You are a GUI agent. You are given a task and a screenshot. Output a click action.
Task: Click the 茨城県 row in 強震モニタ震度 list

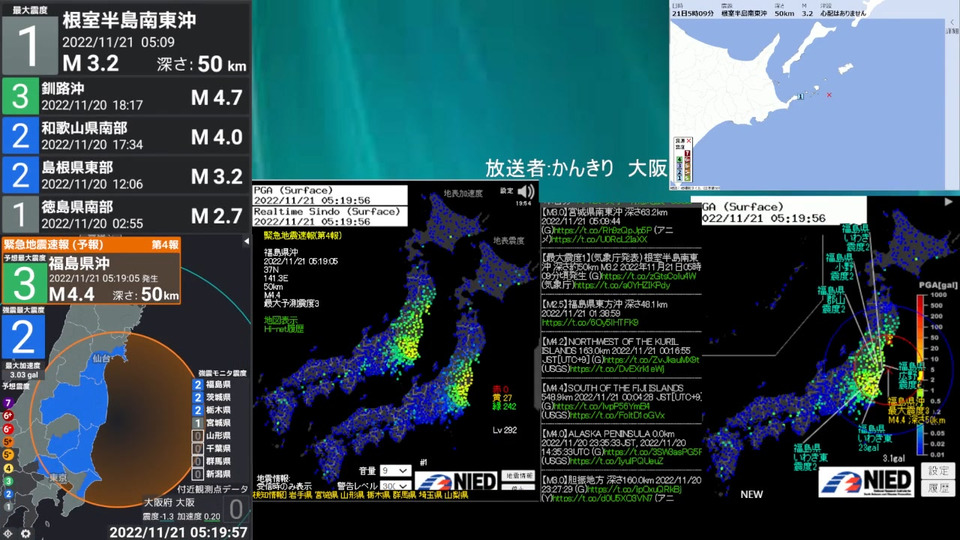212,397
